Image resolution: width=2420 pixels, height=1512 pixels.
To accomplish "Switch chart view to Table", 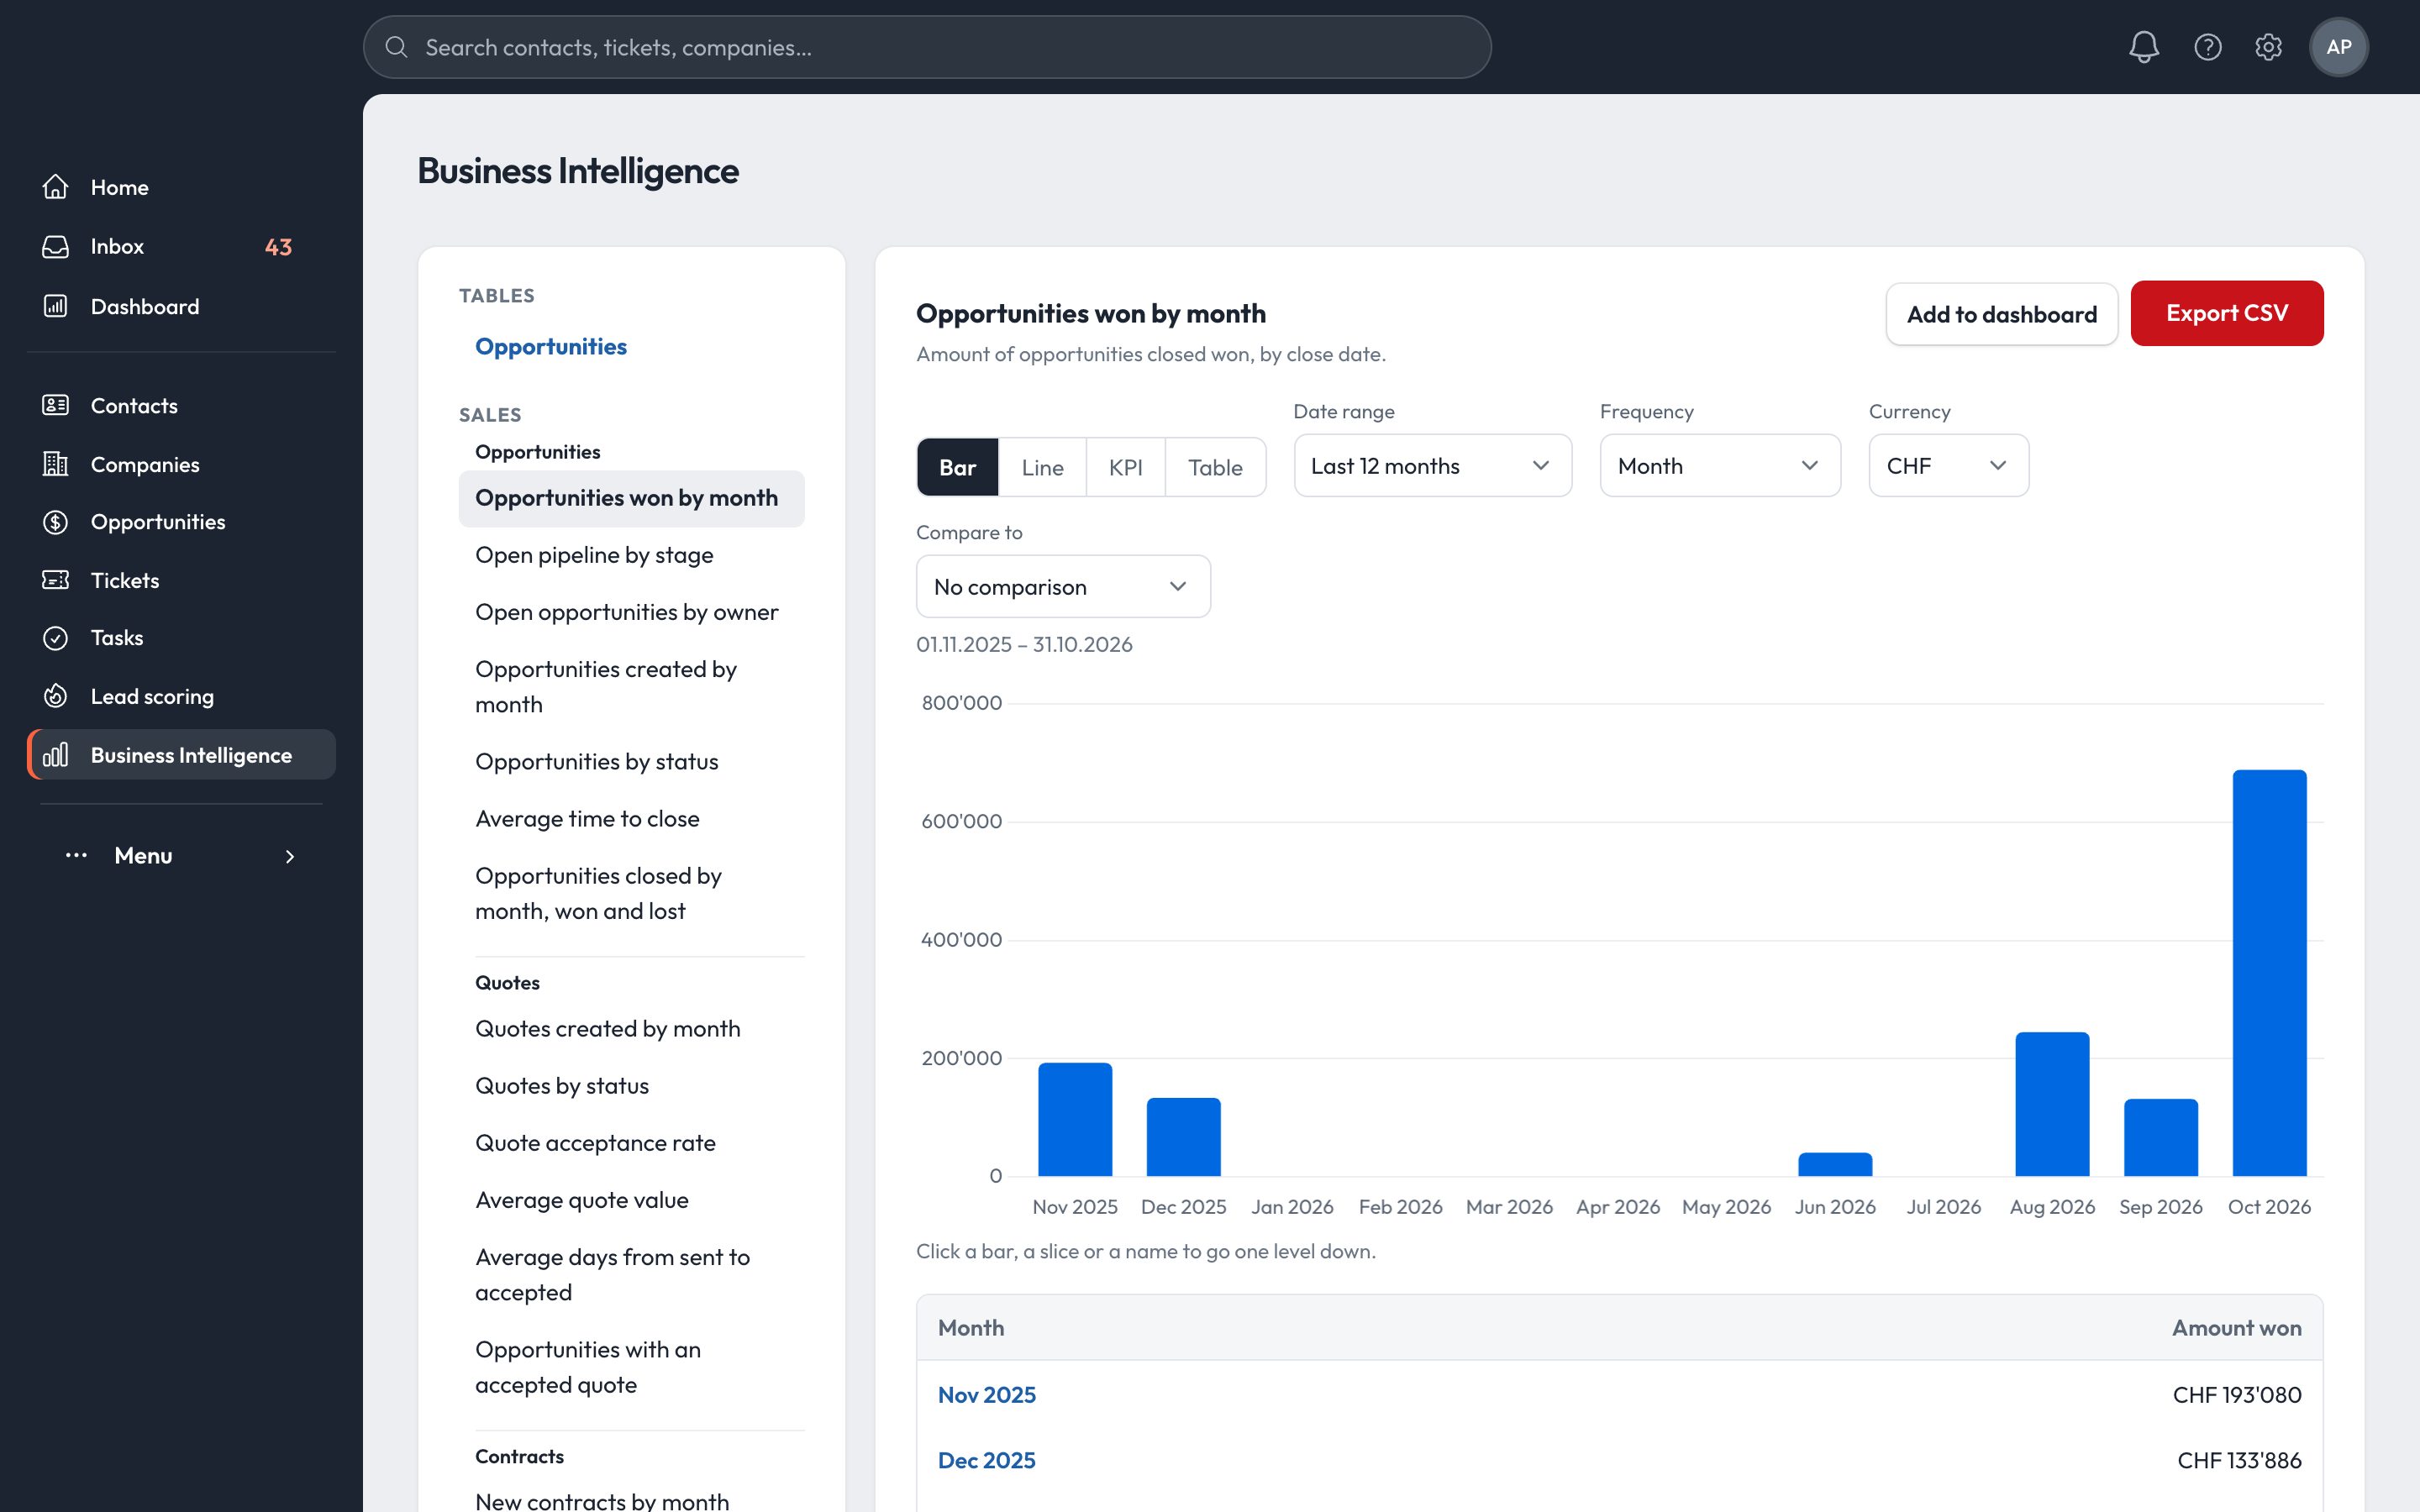I will pos(1215,467).
